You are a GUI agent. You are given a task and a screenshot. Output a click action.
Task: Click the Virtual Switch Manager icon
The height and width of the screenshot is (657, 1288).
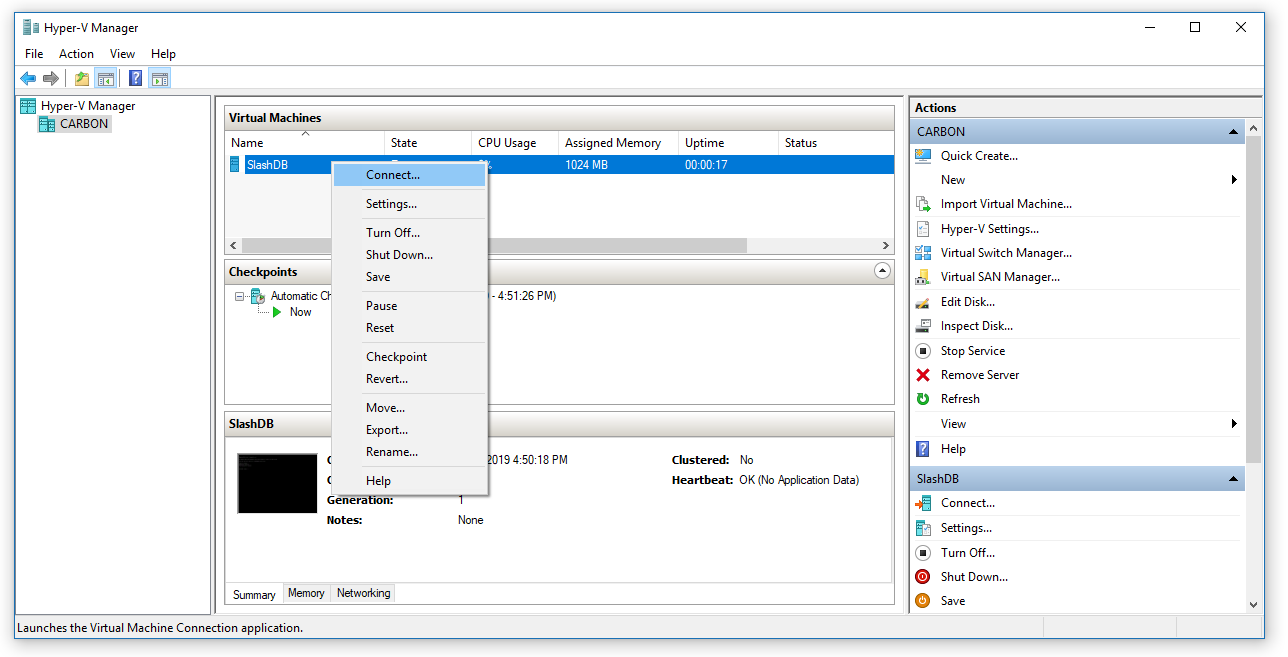click(923, 253)
